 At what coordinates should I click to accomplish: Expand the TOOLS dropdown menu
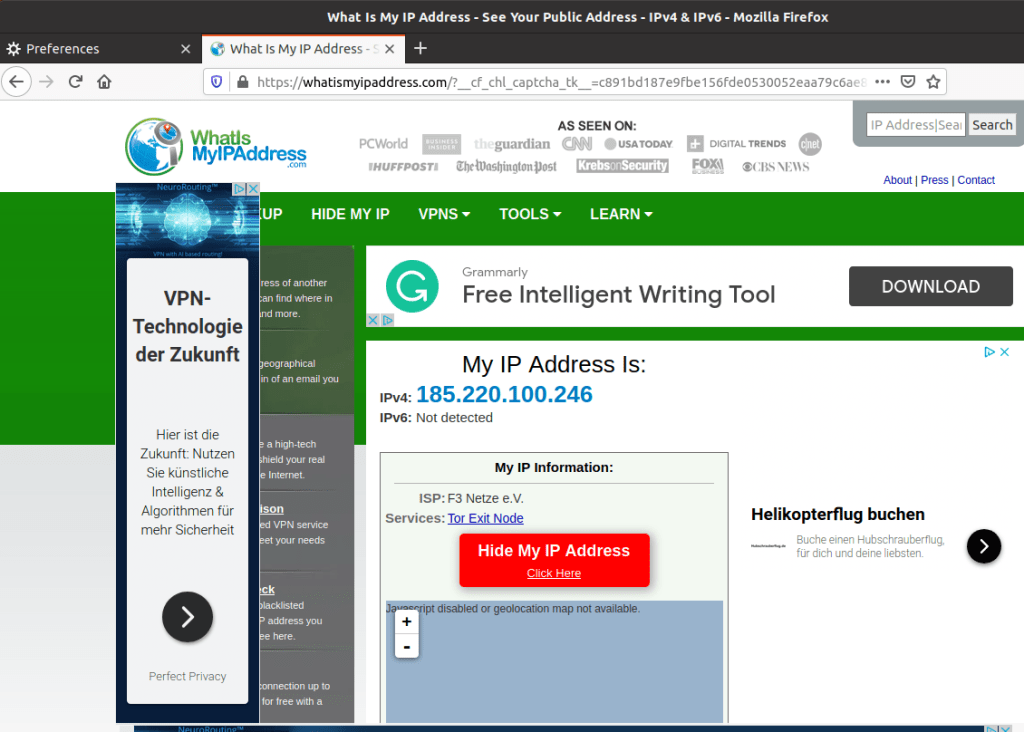(x=530, y=214)
